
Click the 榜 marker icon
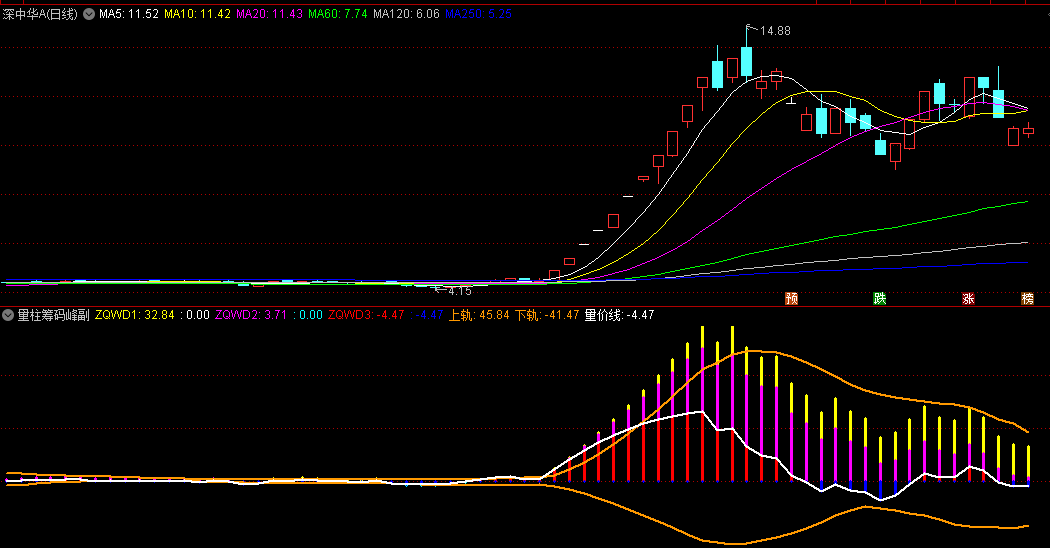(1027, 298)
